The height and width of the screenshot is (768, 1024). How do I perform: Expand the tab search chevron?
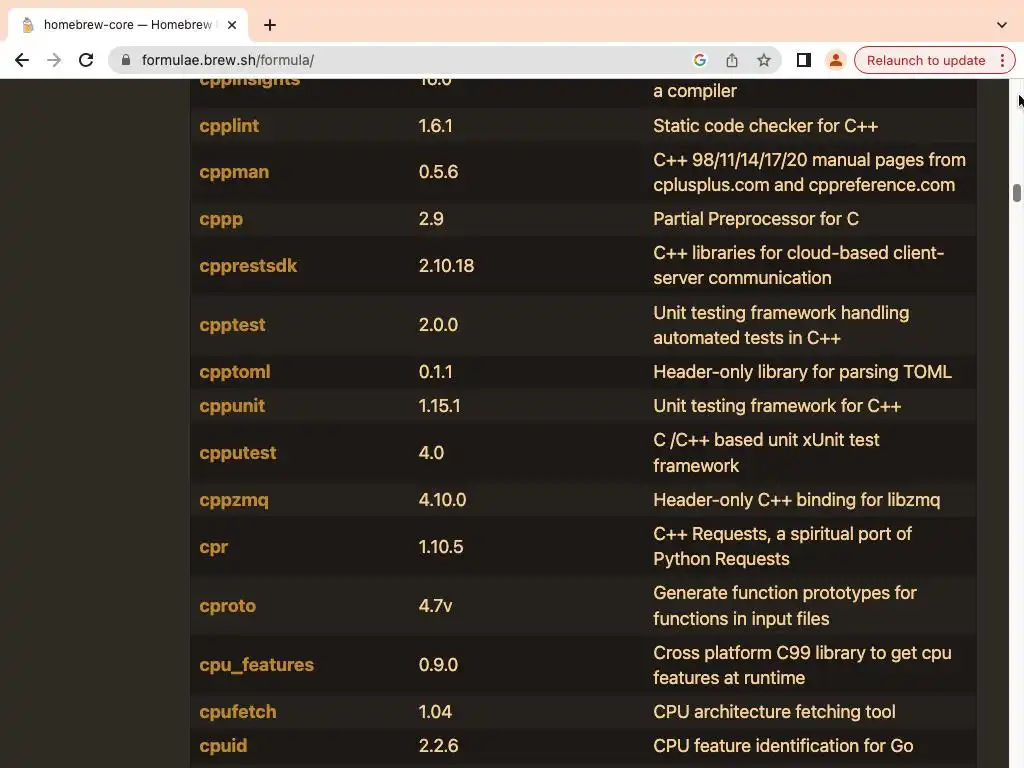tap(1001, 25)
